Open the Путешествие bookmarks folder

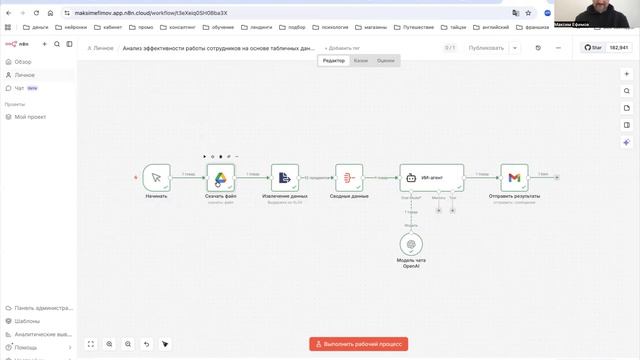coord(414,27)
